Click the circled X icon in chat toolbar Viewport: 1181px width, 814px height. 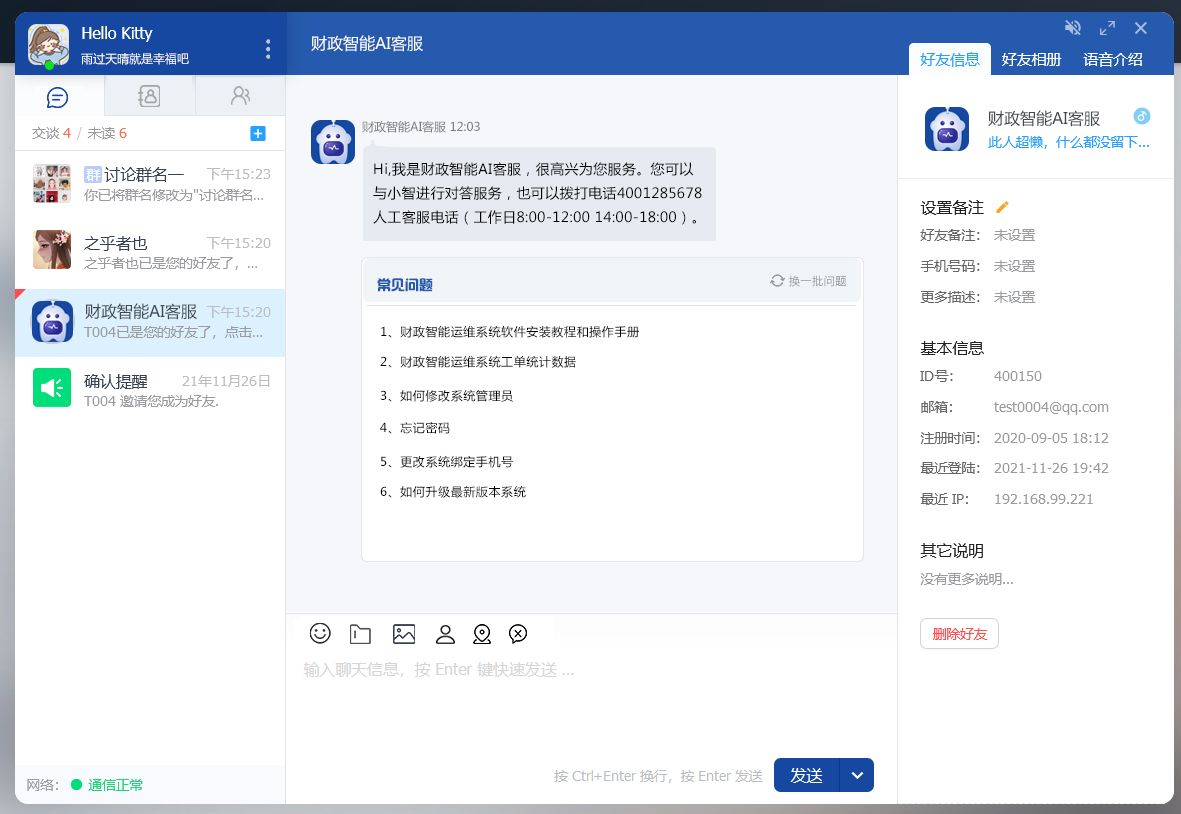point(518,633)
